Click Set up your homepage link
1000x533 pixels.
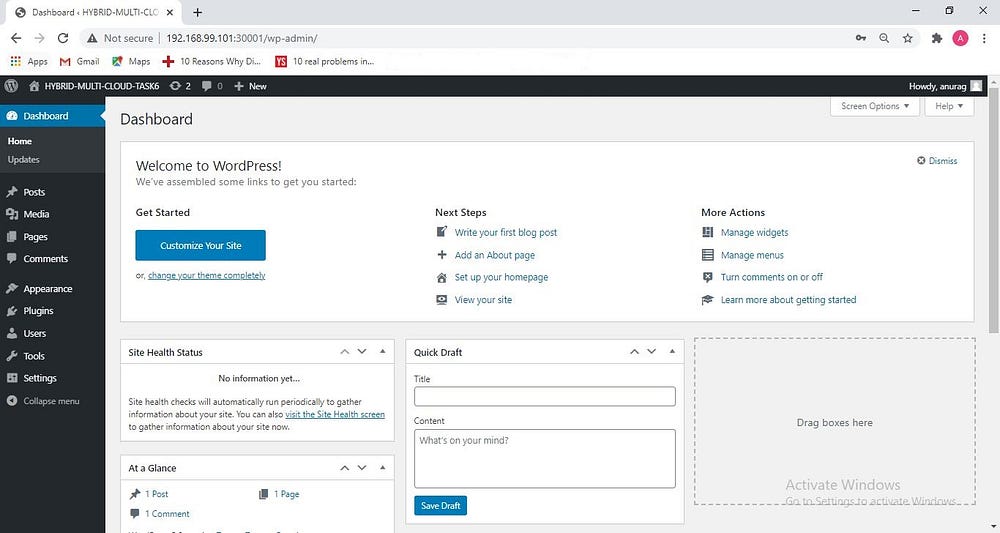(x=501, y=277)
